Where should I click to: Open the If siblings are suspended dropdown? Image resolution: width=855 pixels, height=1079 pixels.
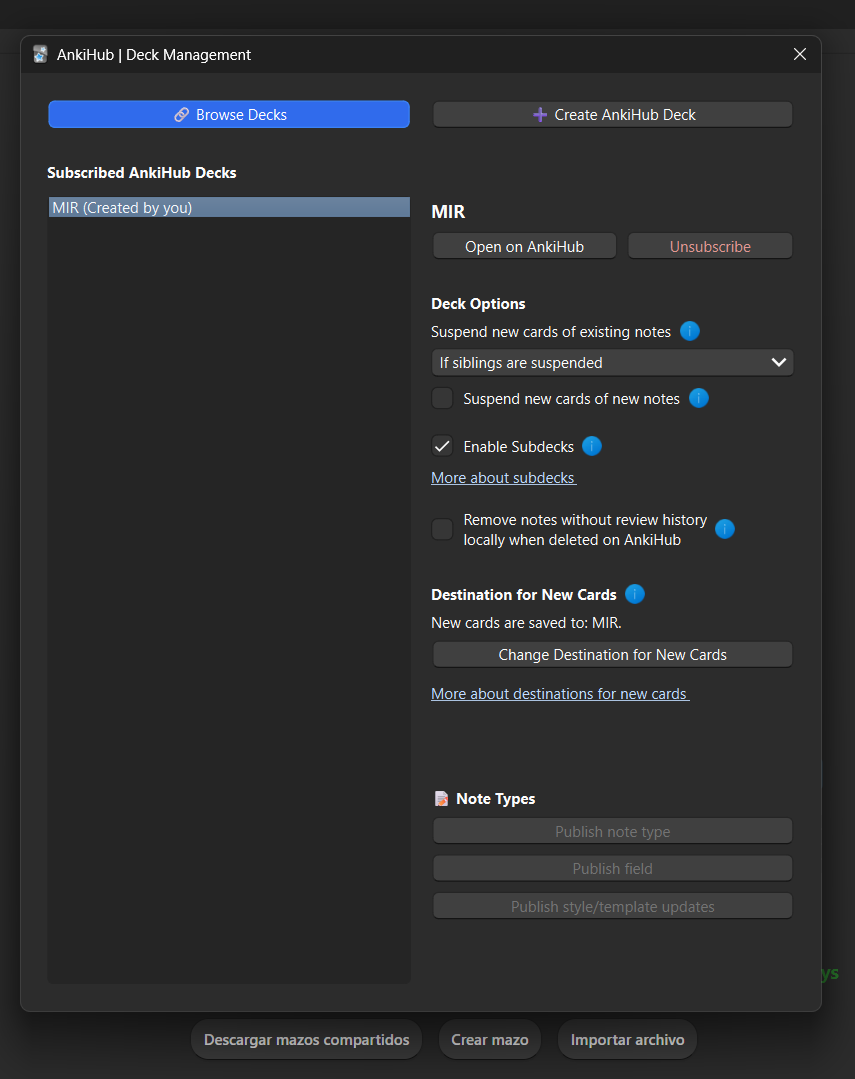612,363
